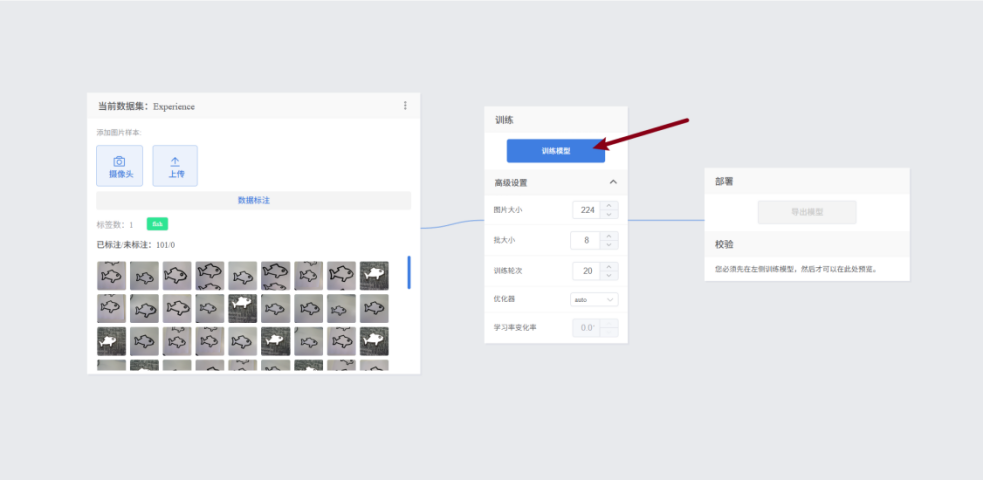Click the image size field showing 224
Screen dimensions: 983x480
[x=587, y=210]
